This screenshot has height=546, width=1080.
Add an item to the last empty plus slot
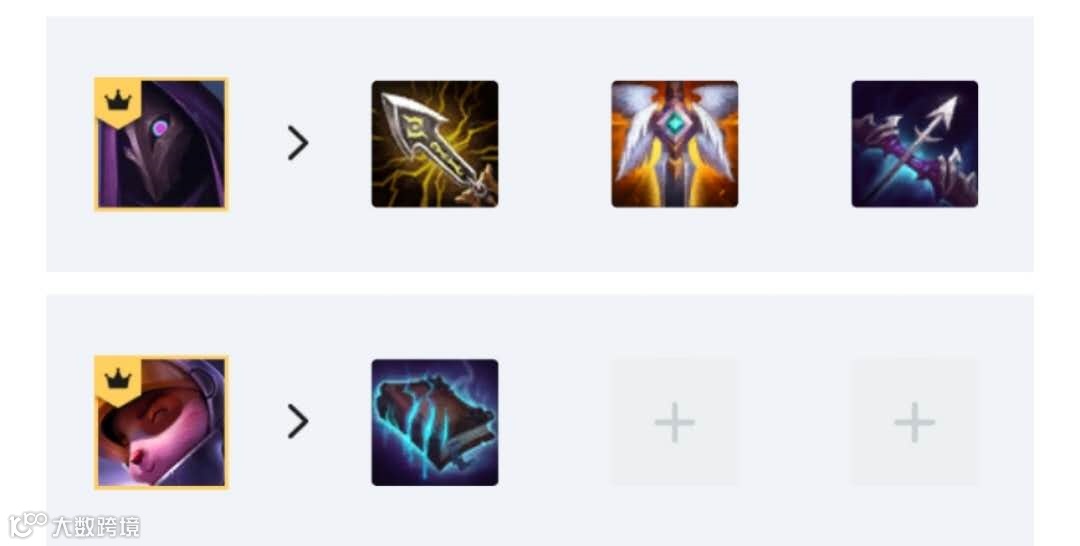click(915, 422)
